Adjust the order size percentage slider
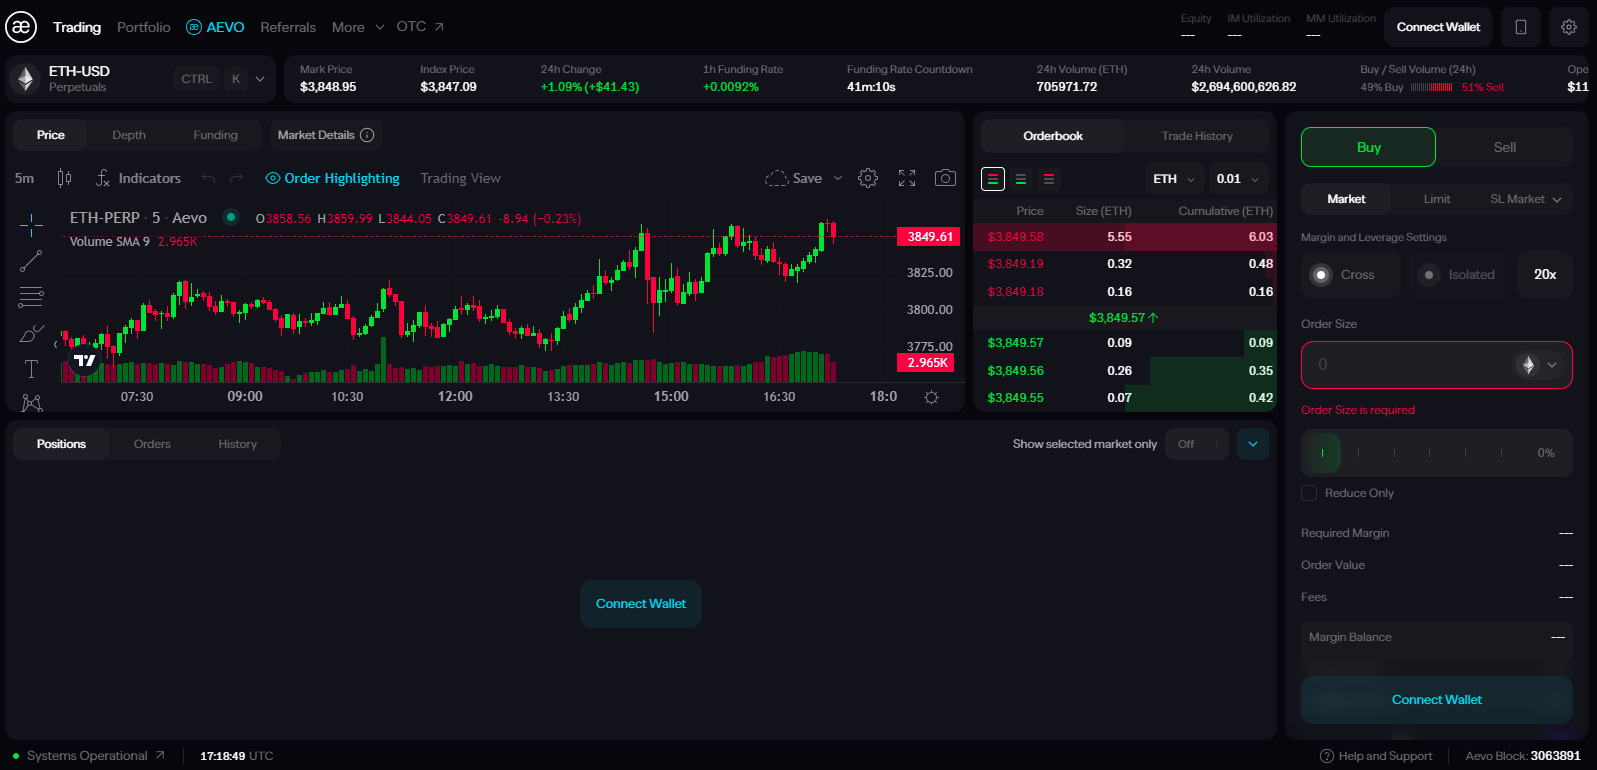 coord(1437,453)
